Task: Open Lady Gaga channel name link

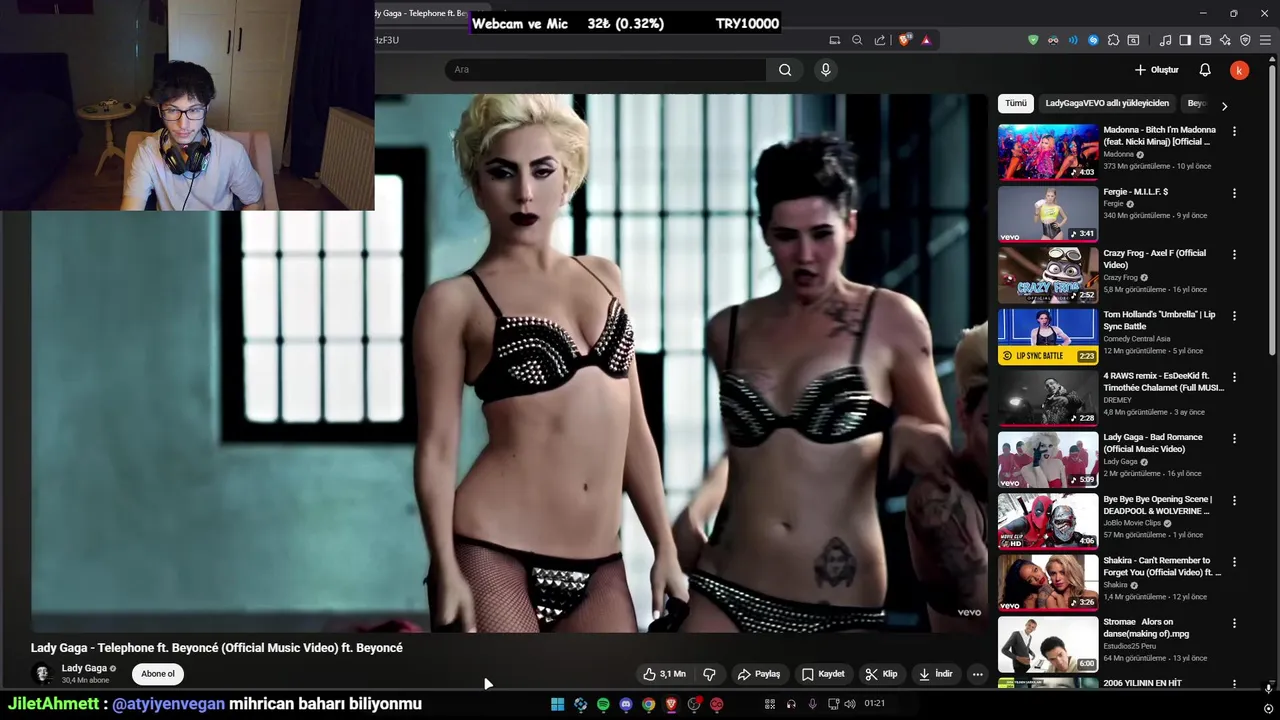Action: 84,668
